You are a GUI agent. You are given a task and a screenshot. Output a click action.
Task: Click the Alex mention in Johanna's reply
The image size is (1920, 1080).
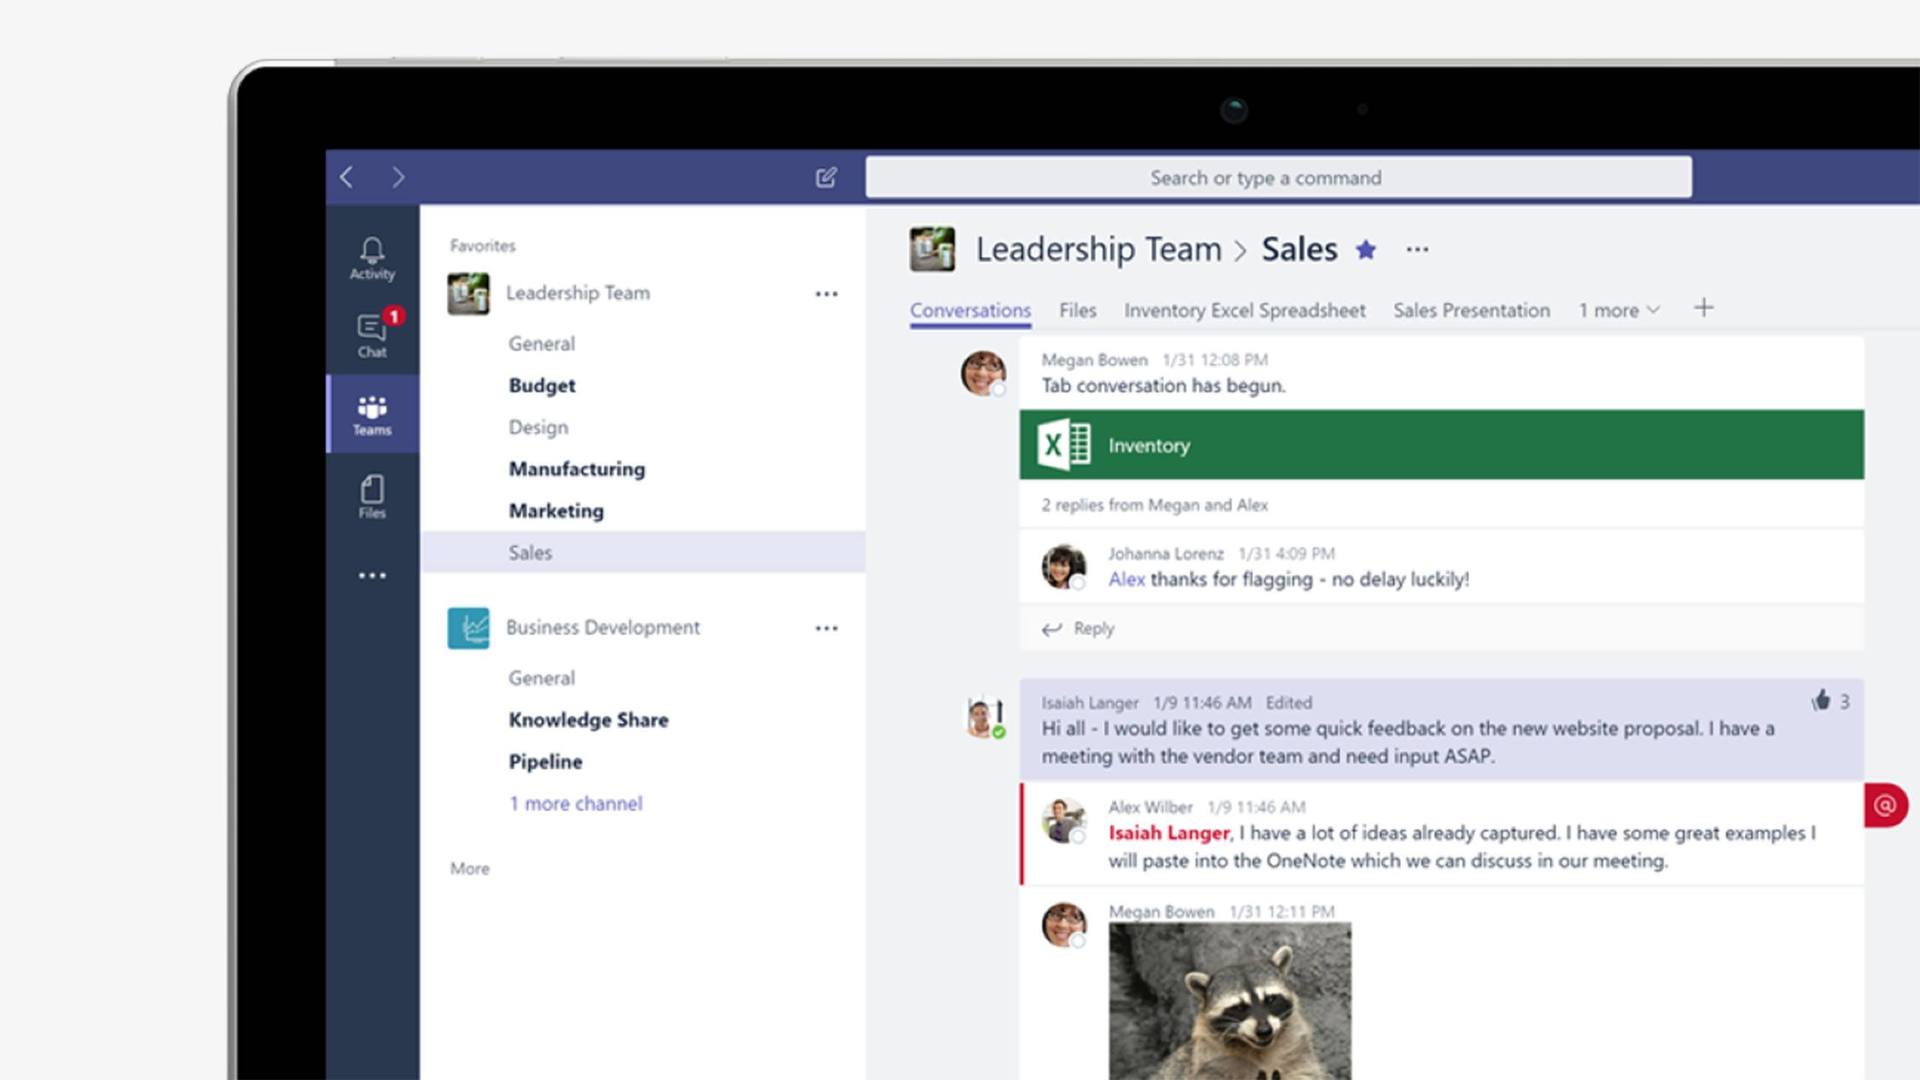[x=1126, y=580]
